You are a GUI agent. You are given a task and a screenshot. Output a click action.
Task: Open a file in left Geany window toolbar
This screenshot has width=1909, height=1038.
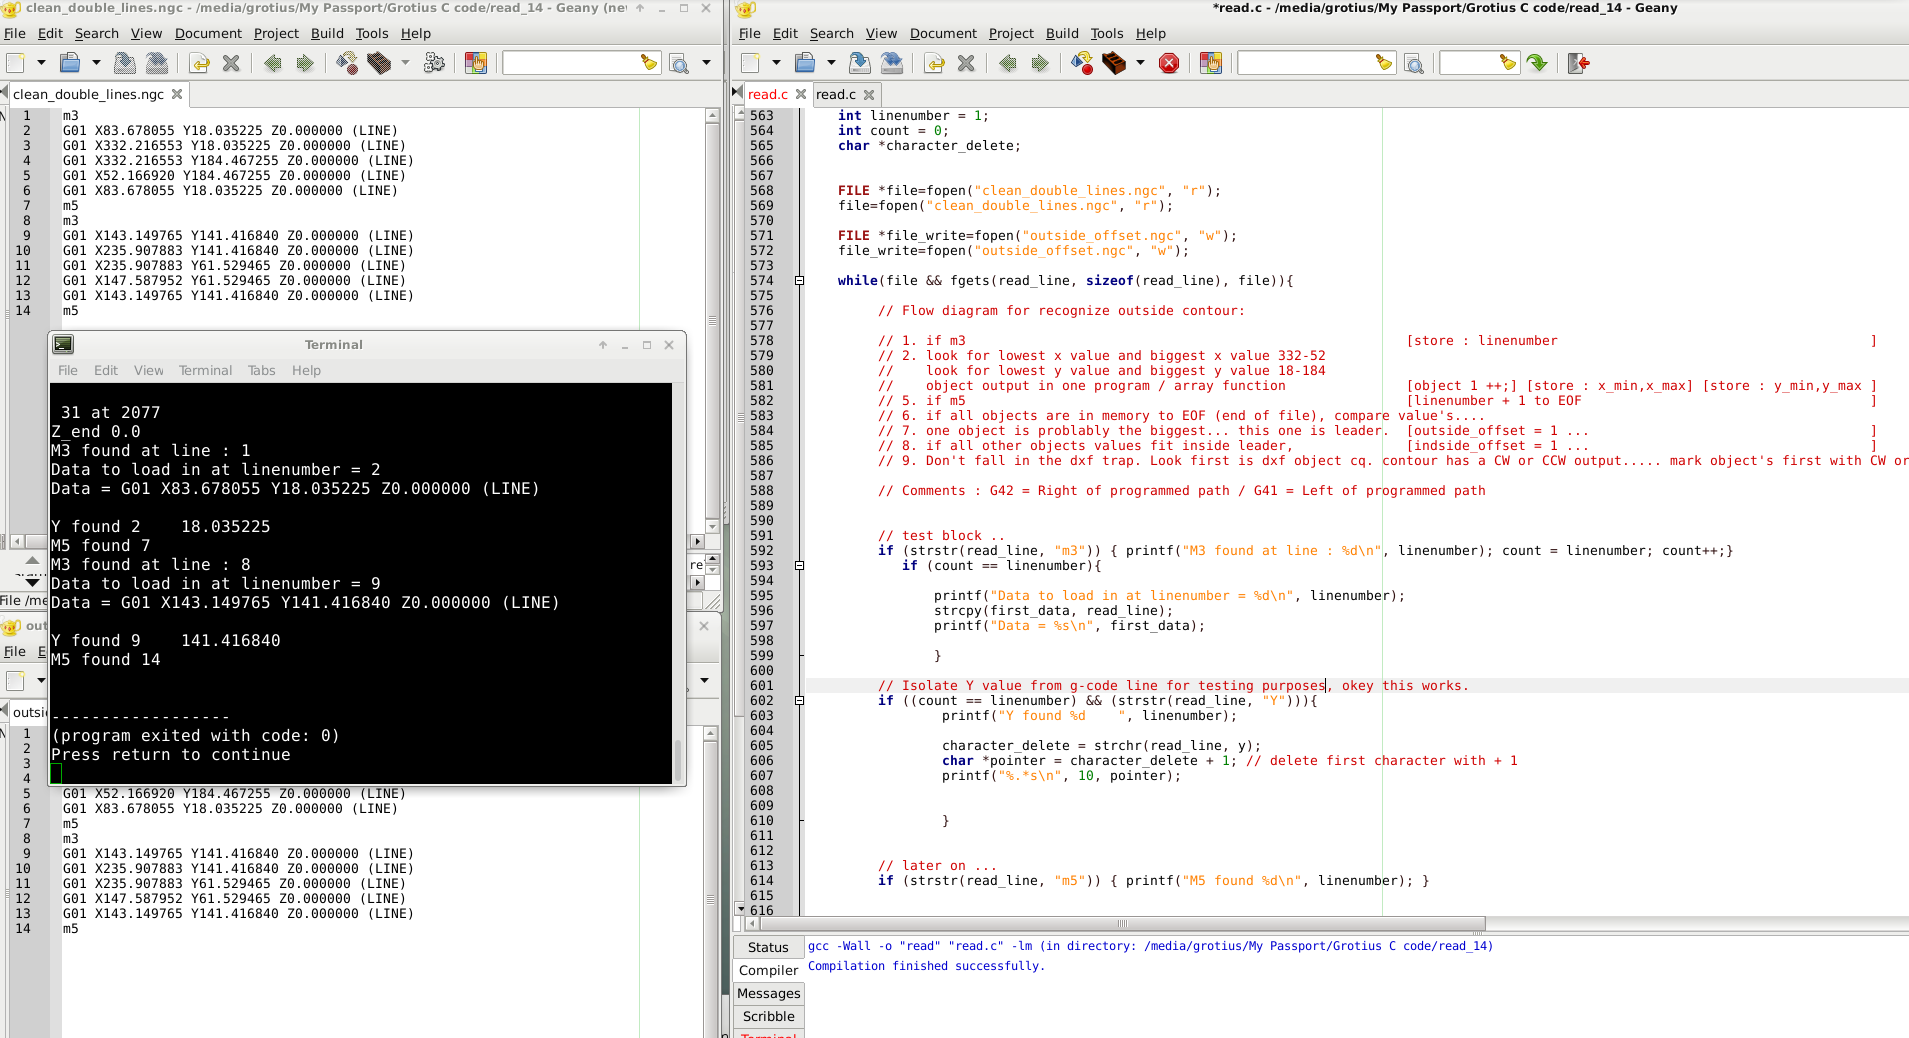click(70, 63)
